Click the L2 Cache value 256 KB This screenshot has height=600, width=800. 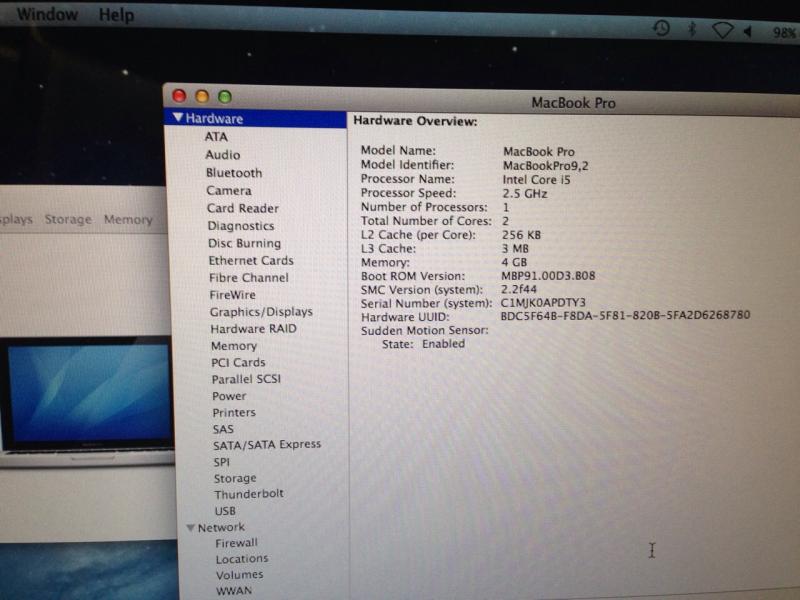[x=521, y=235]
